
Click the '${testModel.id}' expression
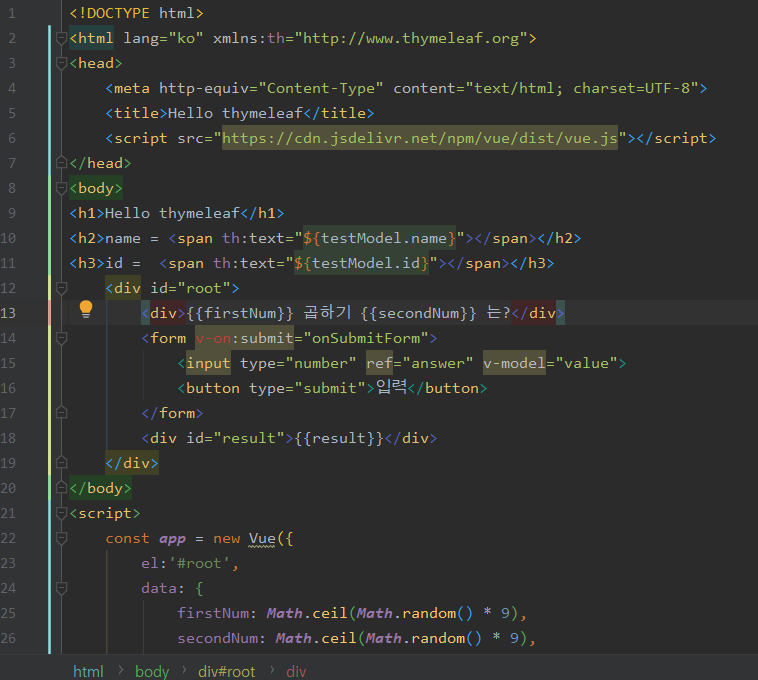tap(361, 263)
